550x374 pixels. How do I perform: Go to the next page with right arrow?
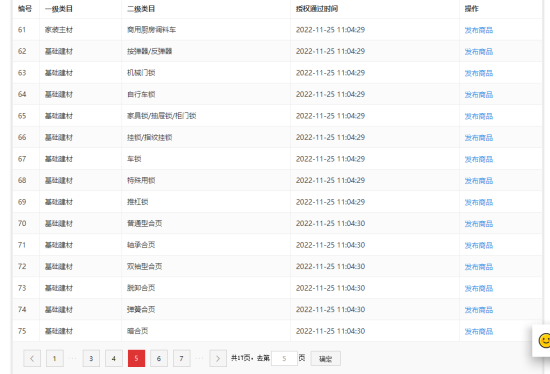click(x=218, y=358)
